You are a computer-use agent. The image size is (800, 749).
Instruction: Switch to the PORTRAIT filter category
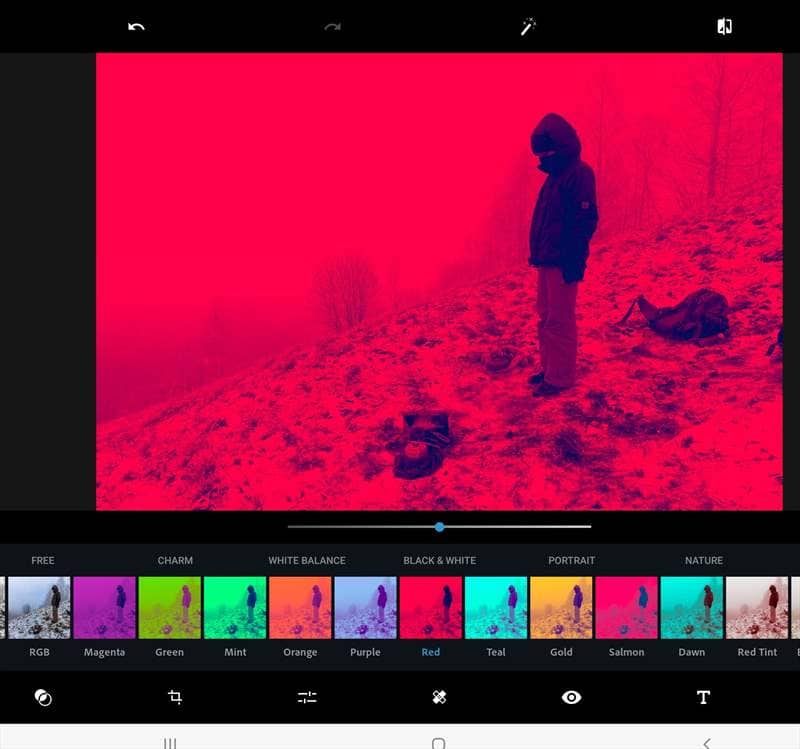pos(571,560)
